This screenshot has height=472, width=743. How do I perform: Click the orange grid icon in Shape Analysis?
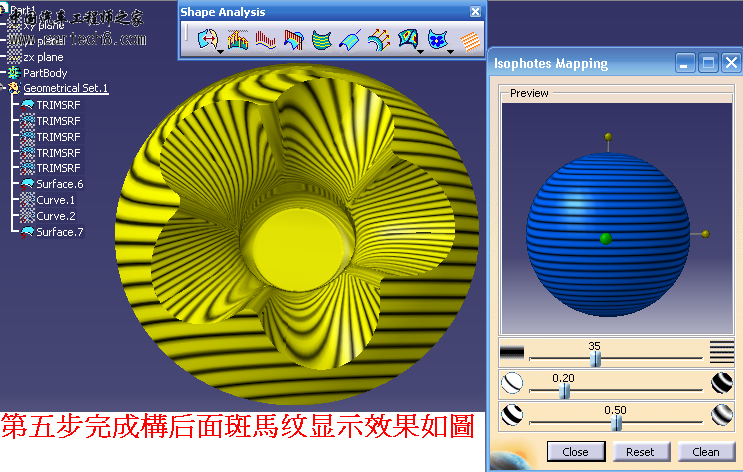tap(469, 40)
